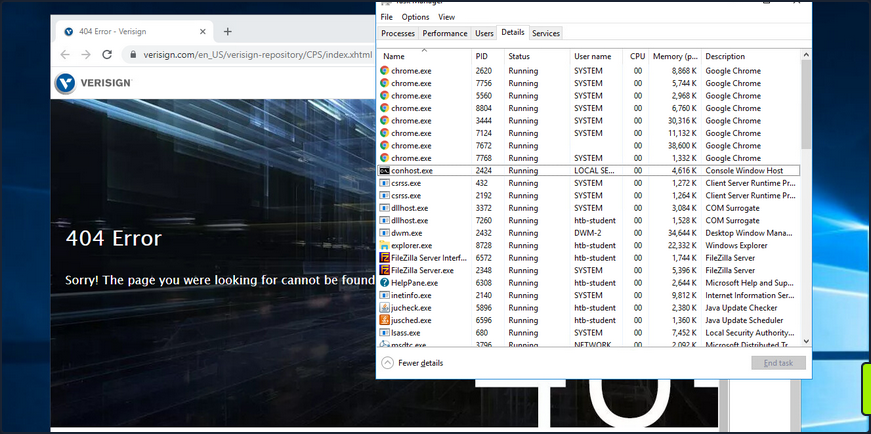This screenshot has width=871, height=434.
Task: Click Chrome's back arrow button
Action: pyautogui.click(x=65, y=54)
